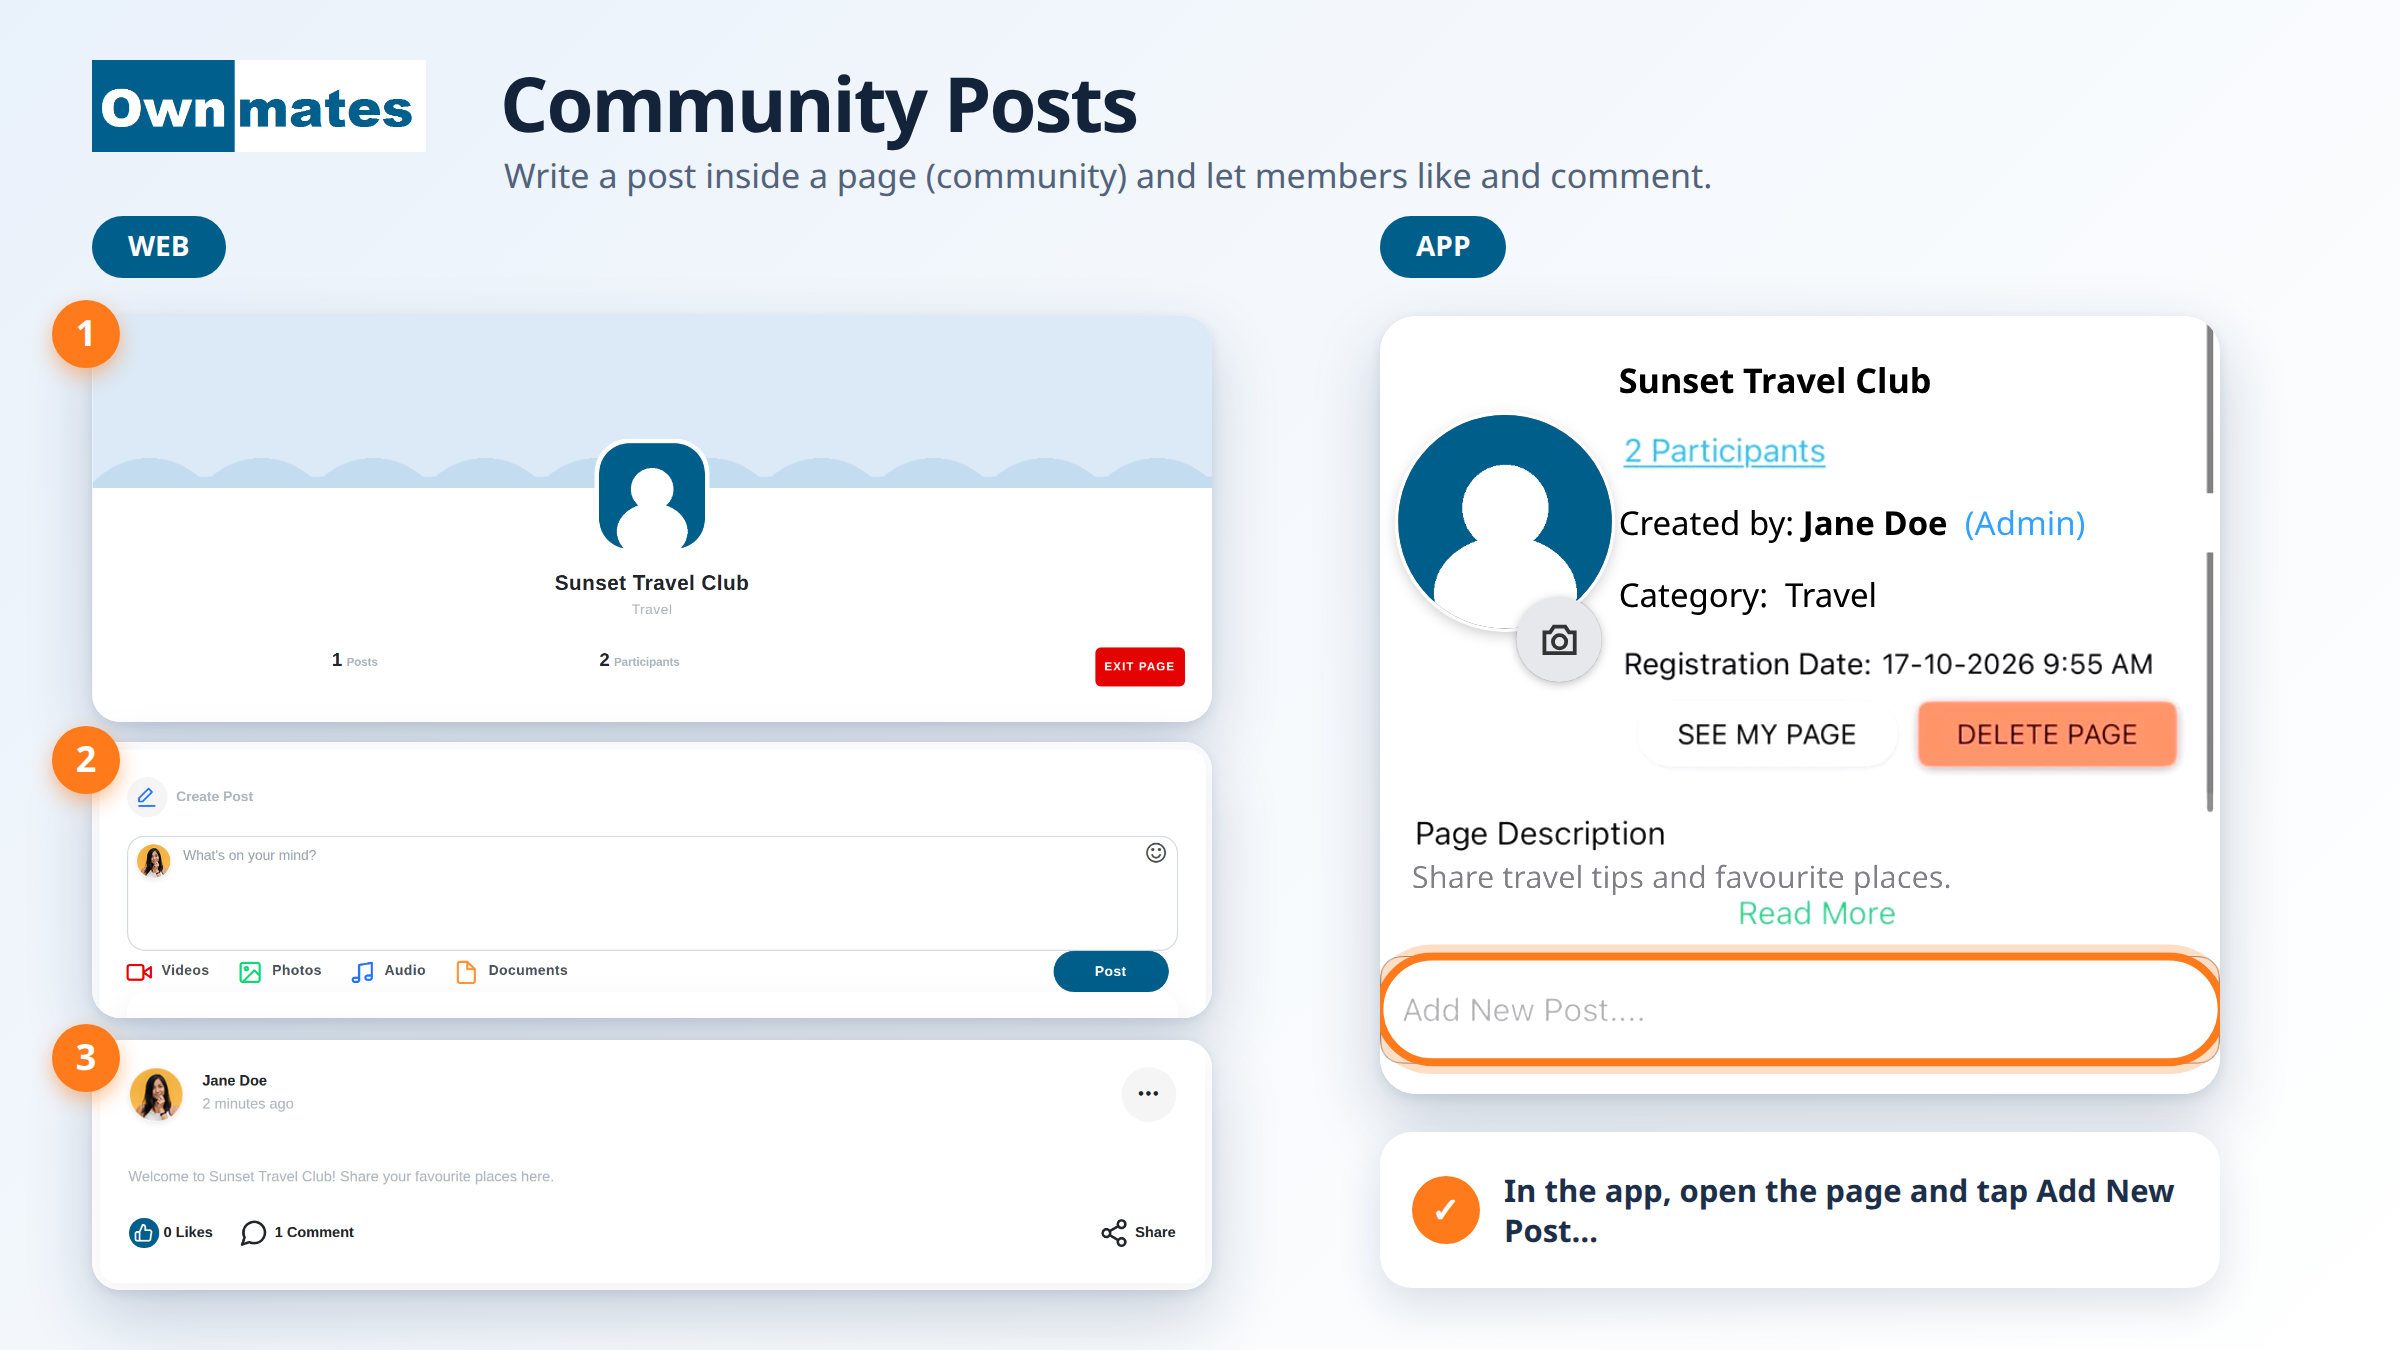The height and width of the screenshot is (1350, 2400).
Task: Attach Audio to the post
Action: click(388, 971)
